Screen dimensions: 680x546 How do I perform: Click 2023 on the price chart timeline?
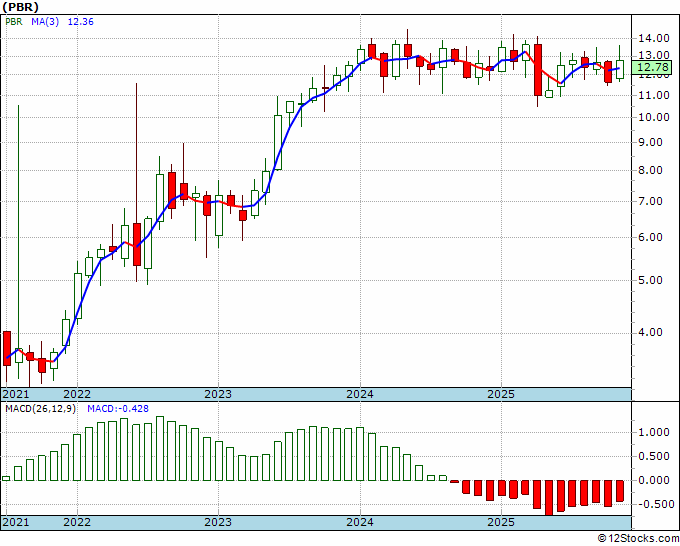[x=218, y=394]
